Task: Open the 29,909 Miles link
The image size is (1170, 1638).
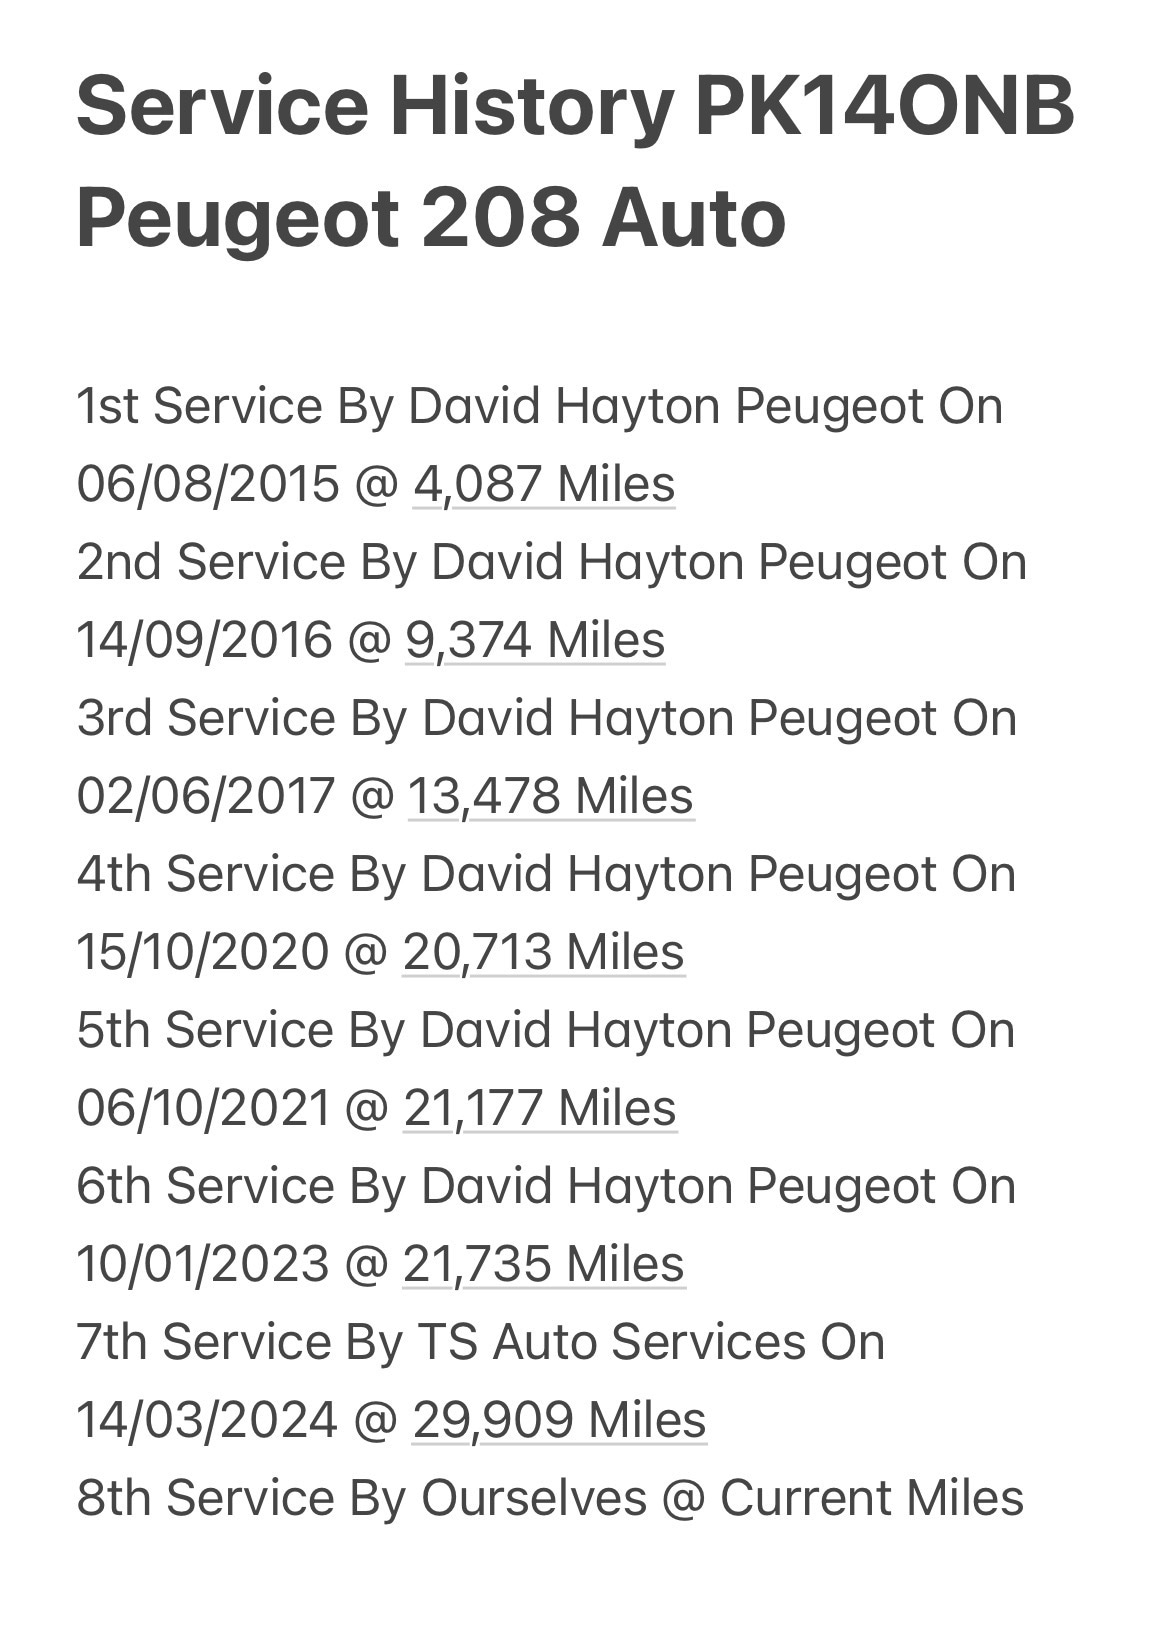Action: (559, 1420)
